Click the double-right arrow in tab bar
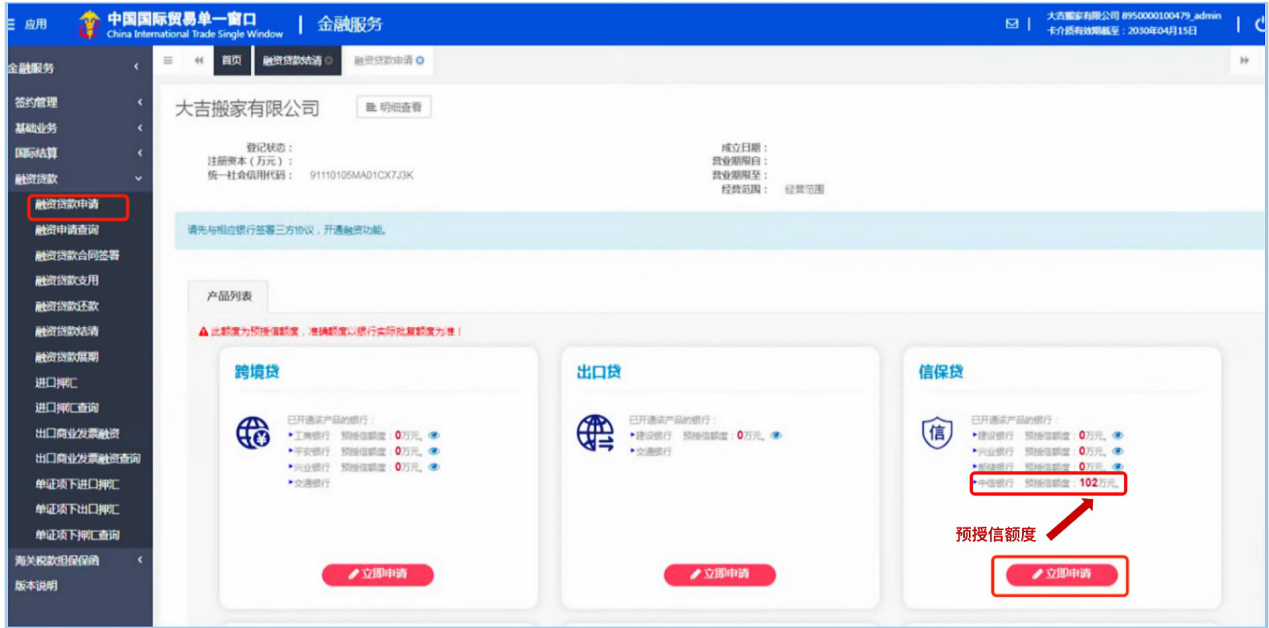Viewport: 1269px width, 628px height. (1245, 61)
